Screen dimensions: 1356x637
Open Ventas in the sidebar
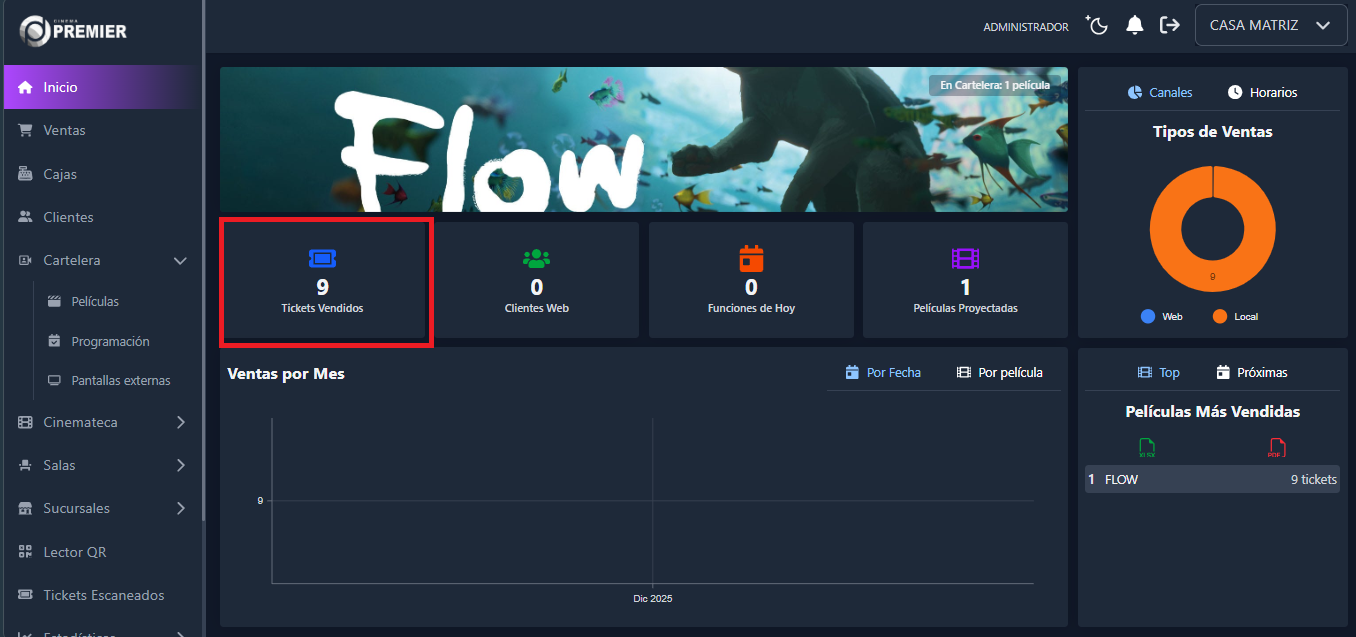click(x=64, y=131)
